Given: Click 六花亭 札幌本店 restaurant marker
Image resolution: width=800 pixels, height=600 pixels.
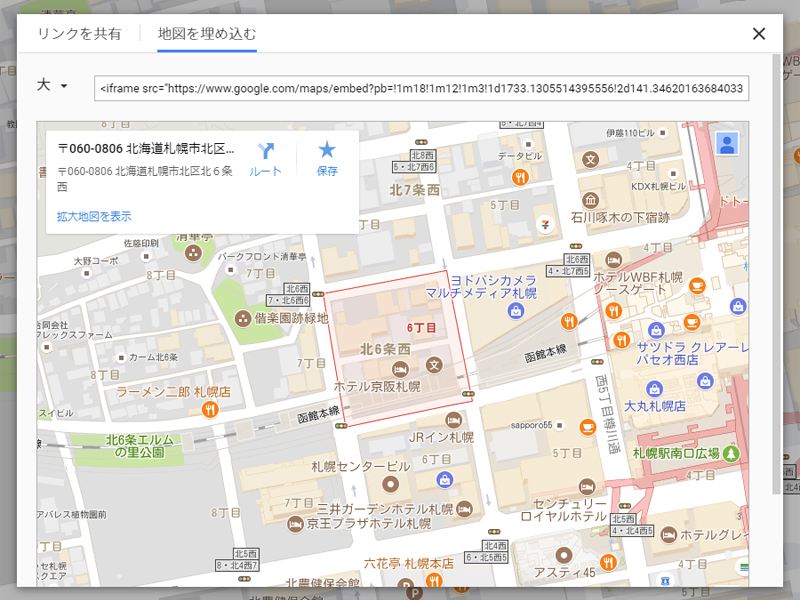Looking at the screenshot, I should point(434,579).
